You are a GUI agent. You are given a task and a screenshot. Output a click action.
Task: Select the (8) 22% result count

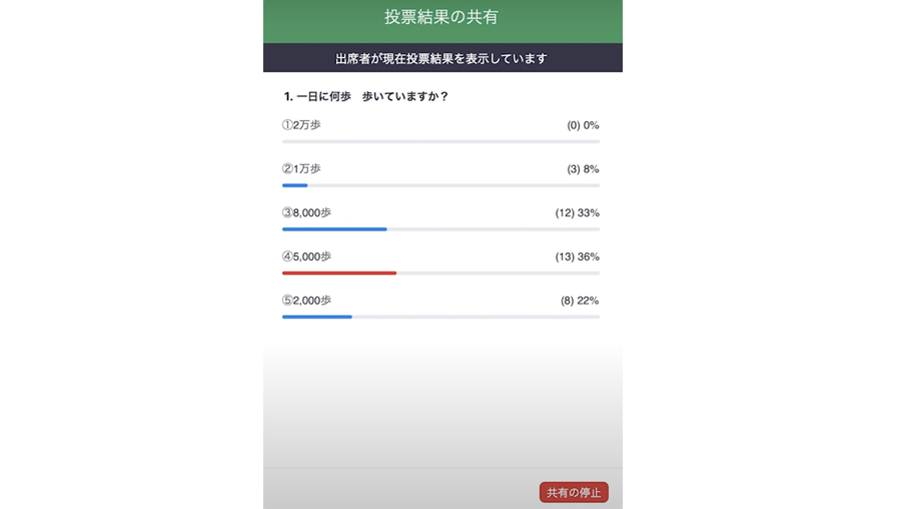pyautogui.click(x=580, y=301)
